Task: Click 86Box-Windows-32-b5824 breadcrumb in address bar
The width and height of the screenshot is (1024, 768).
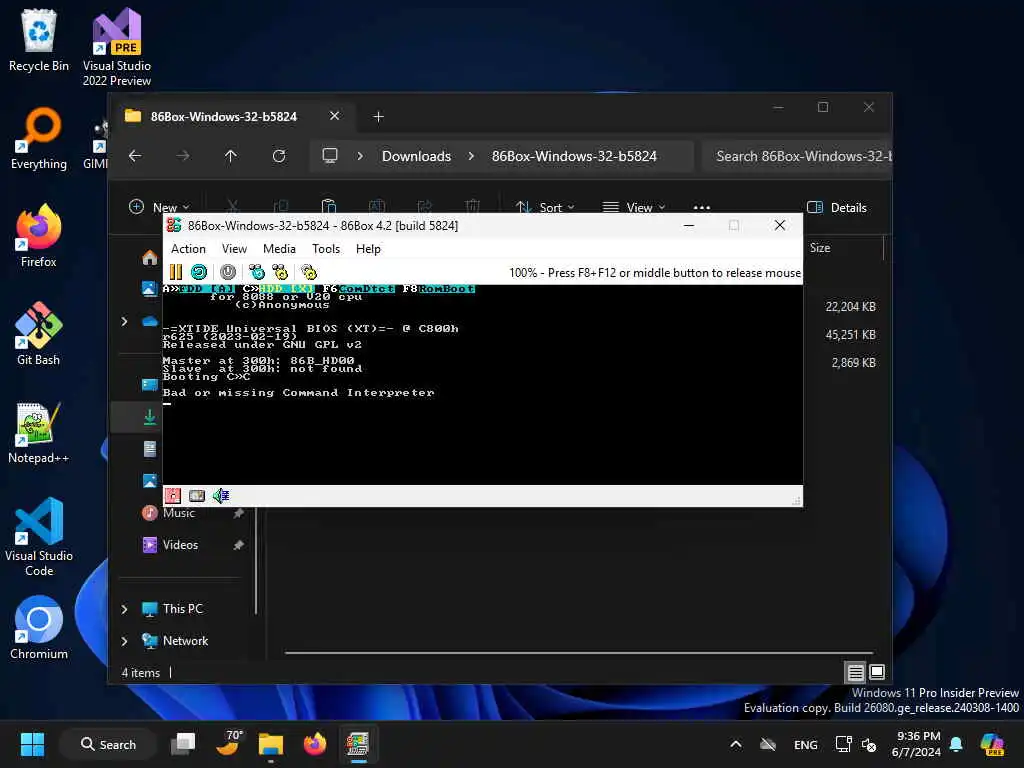Action: pos(574,156)
